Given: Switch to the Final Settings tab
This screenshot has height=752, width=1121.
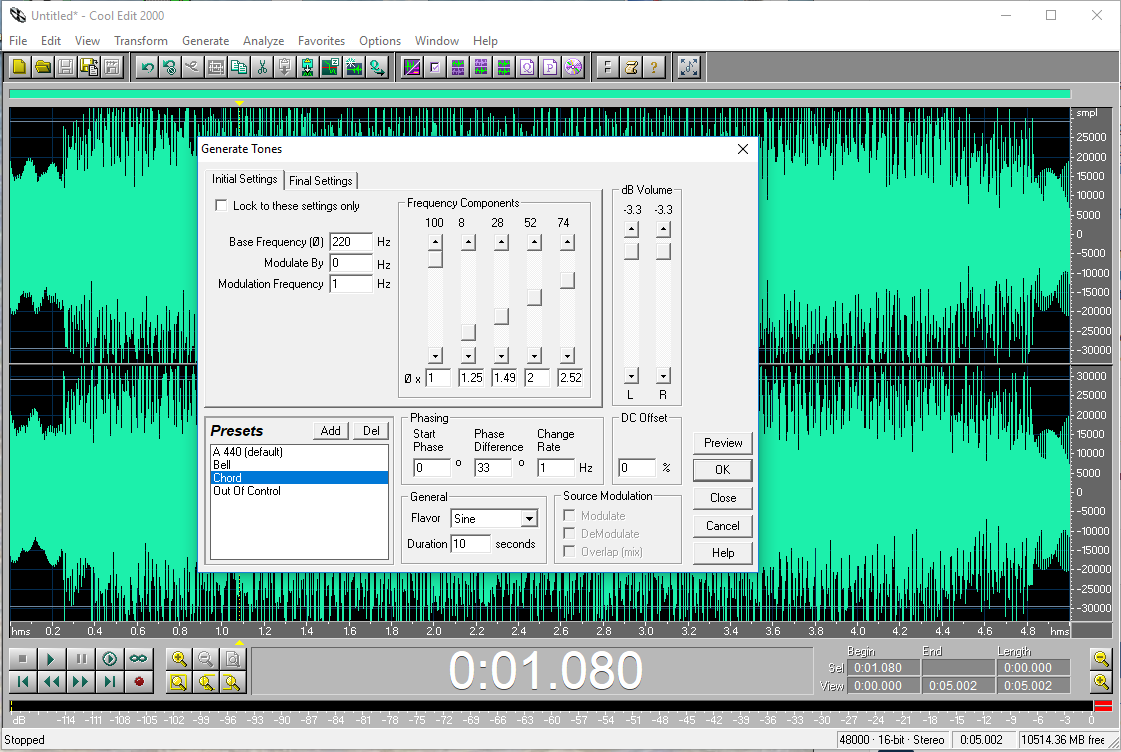Looking at the screenshot, I should coord(320,181).
